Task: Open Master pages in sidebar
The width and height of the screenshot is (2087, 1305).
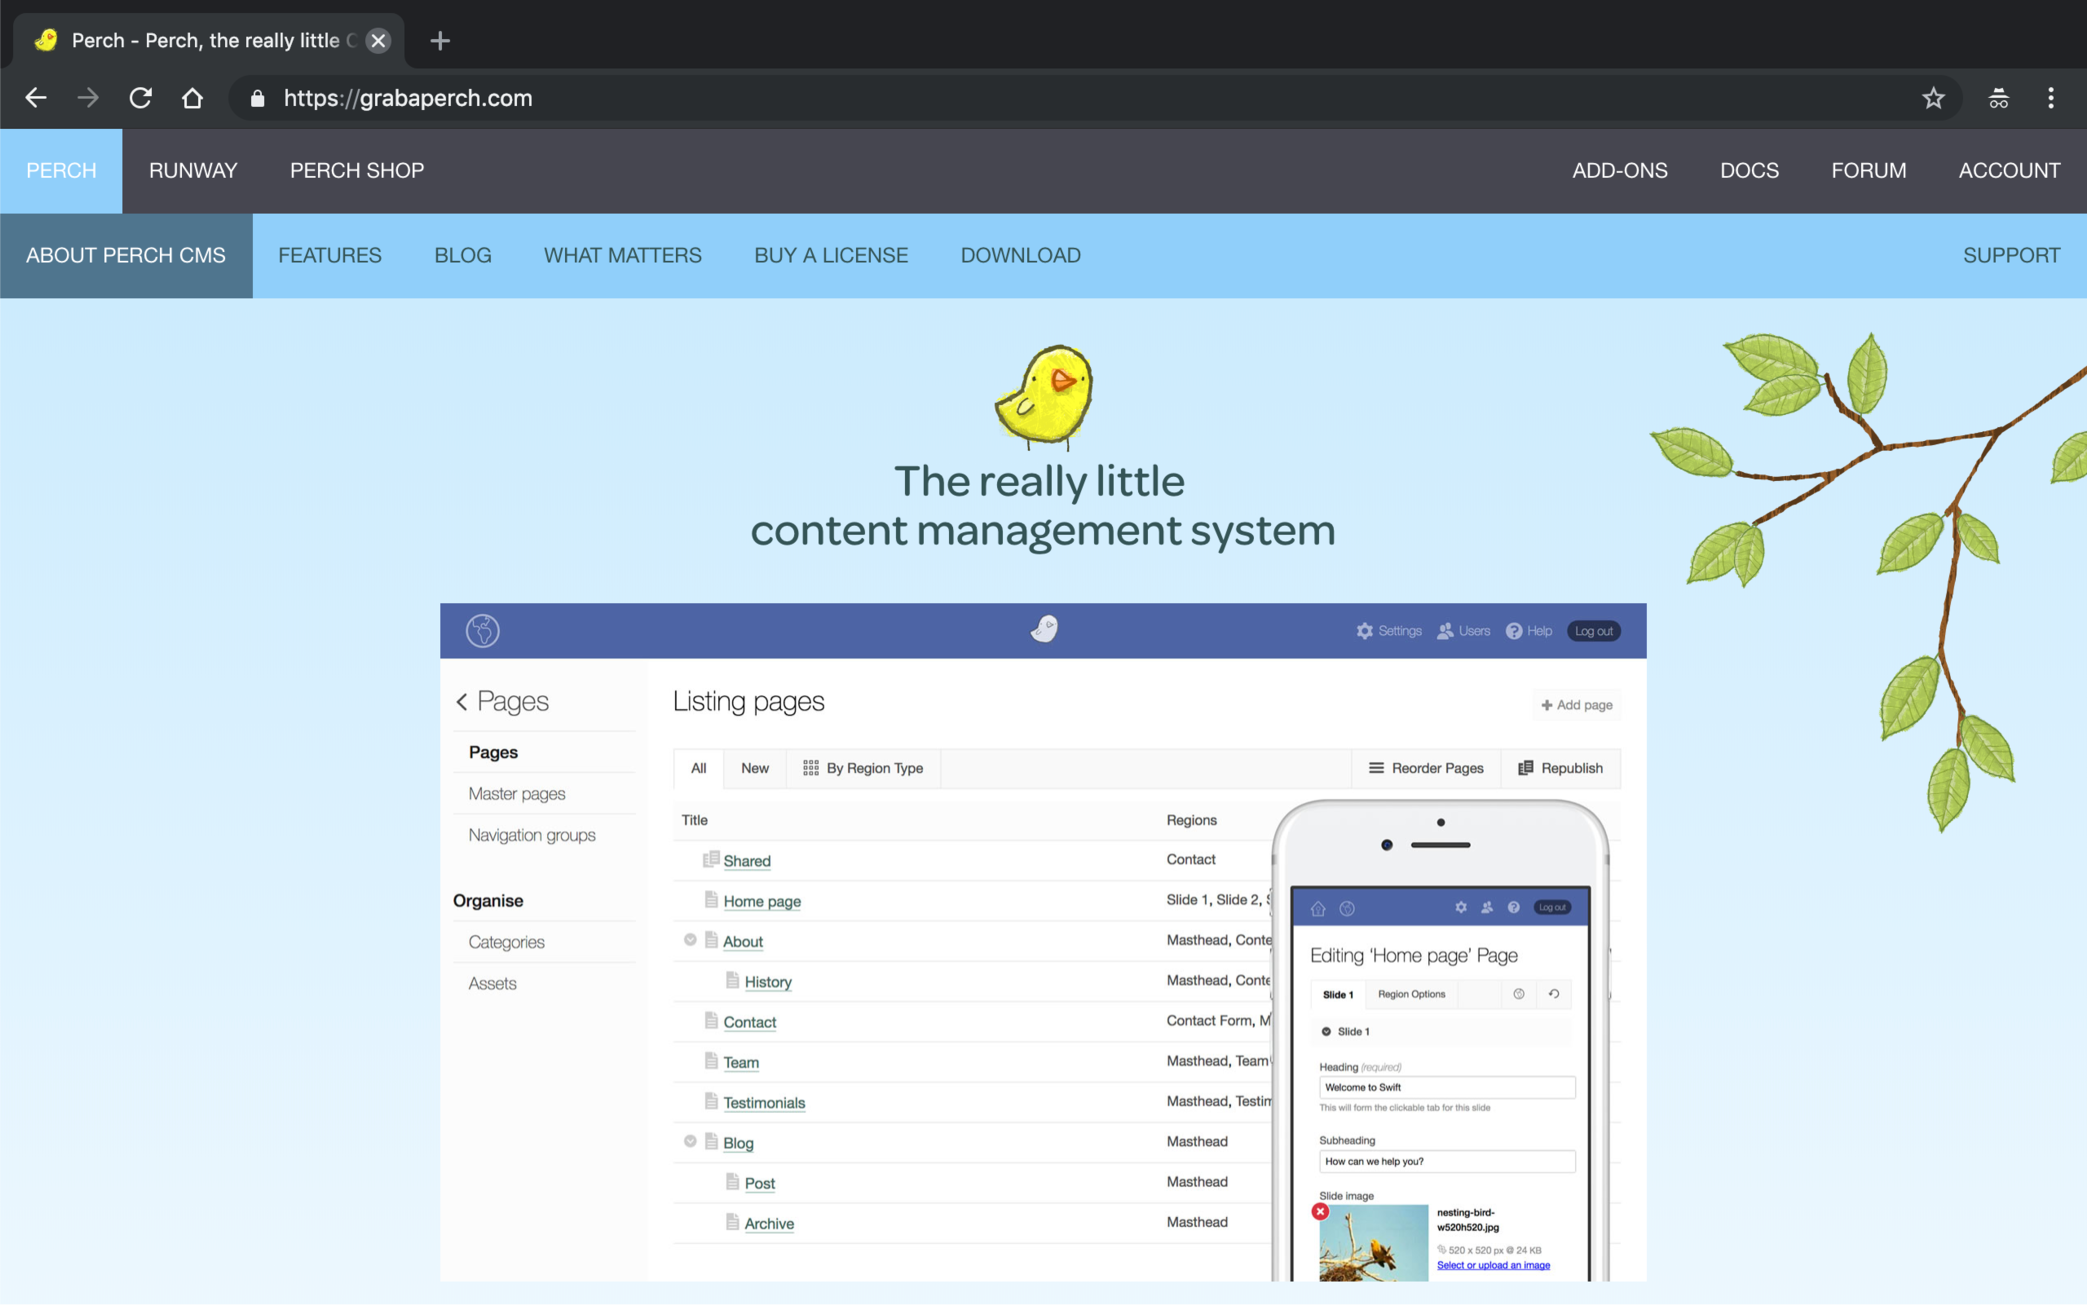Action: pos(517,794)
